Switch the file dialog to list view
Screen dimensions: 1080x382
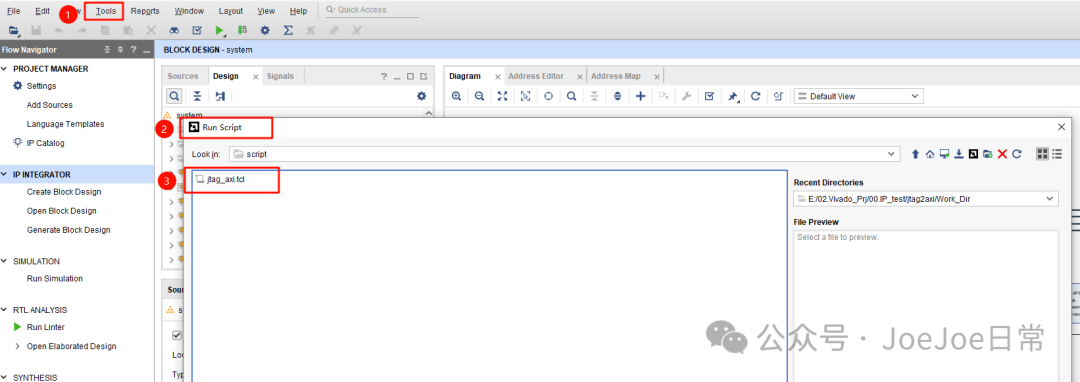[x=1057, y=153]
